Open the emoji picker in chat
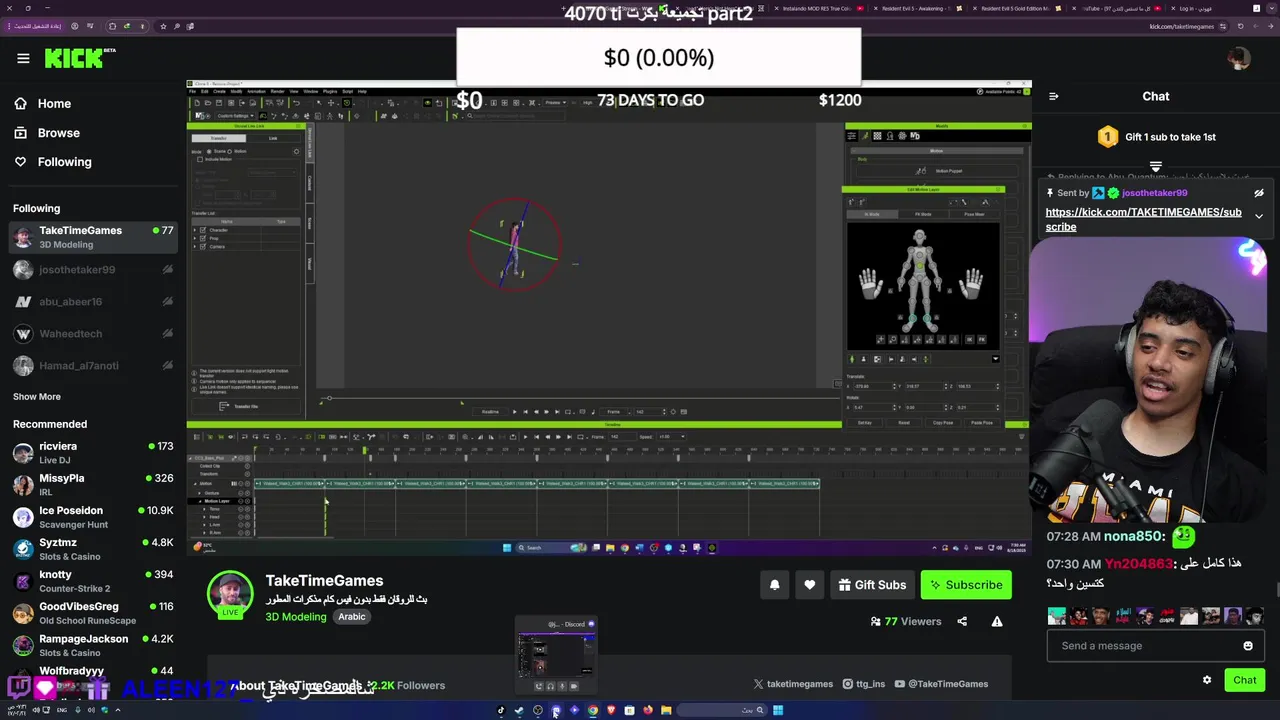1280x720 pixels. pos(1248,646)
